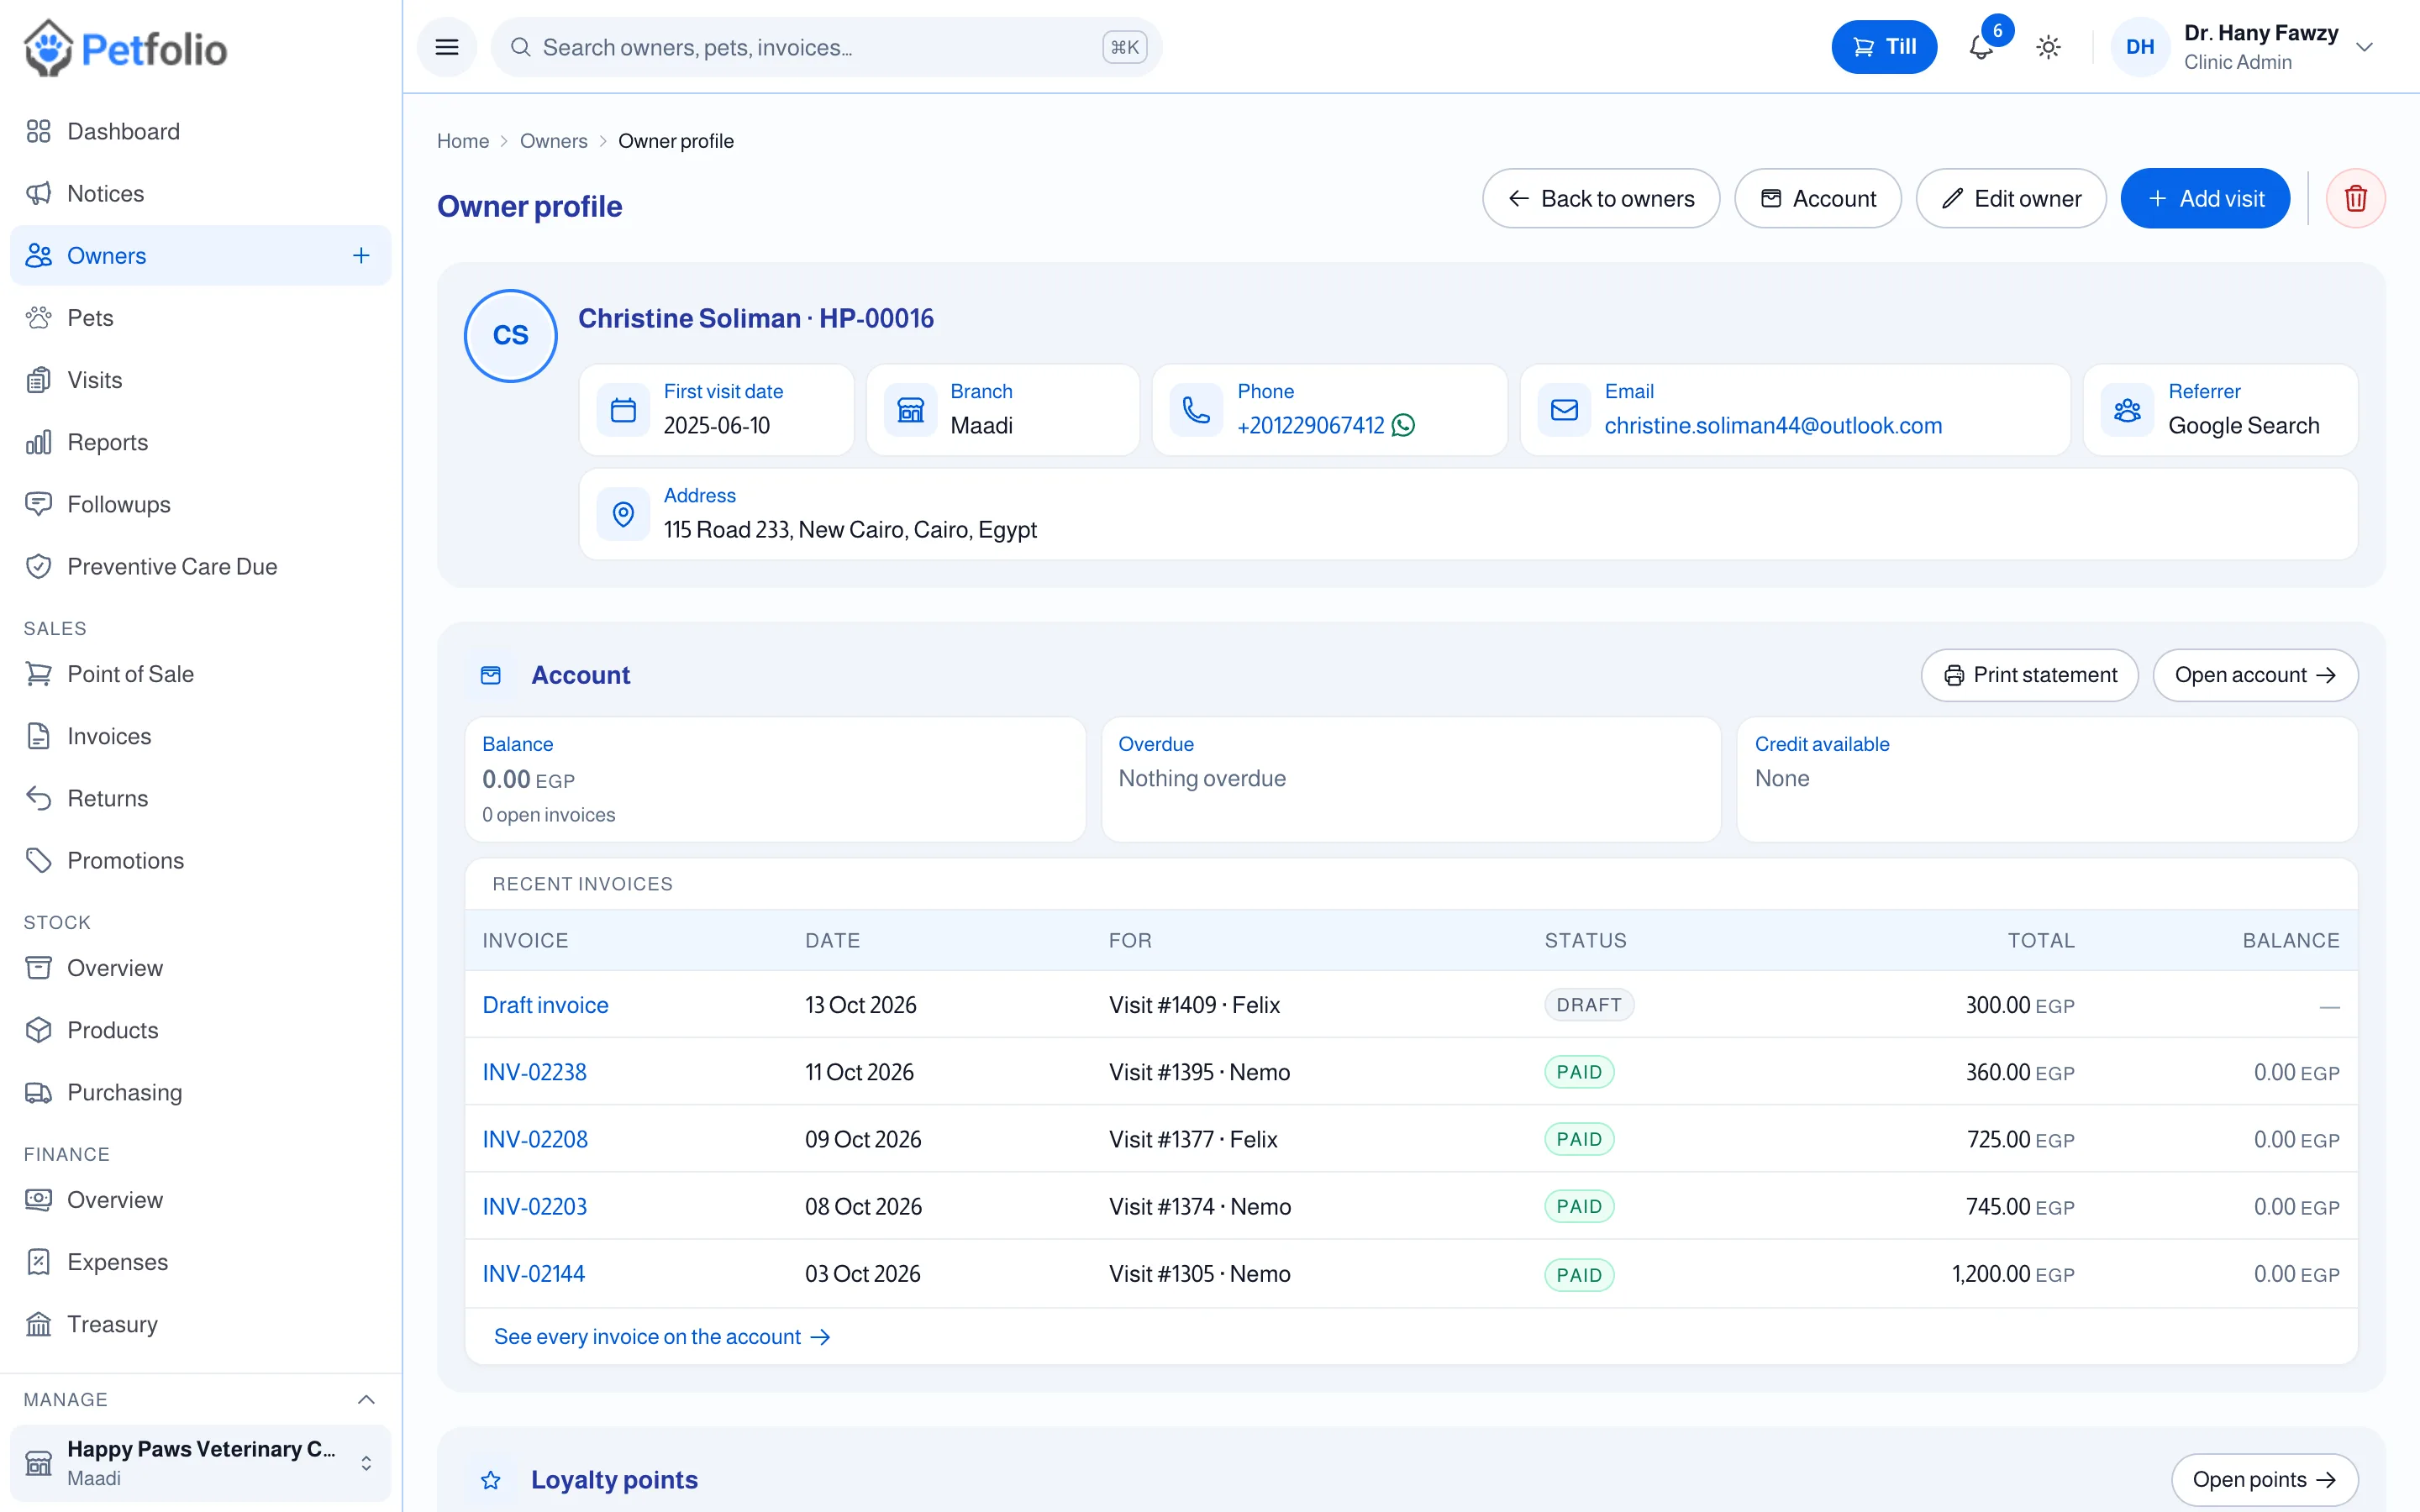Open Preventive Care Due
Image resolution: width=2420 pixels, height=1512 pixels.
point(200,566)
